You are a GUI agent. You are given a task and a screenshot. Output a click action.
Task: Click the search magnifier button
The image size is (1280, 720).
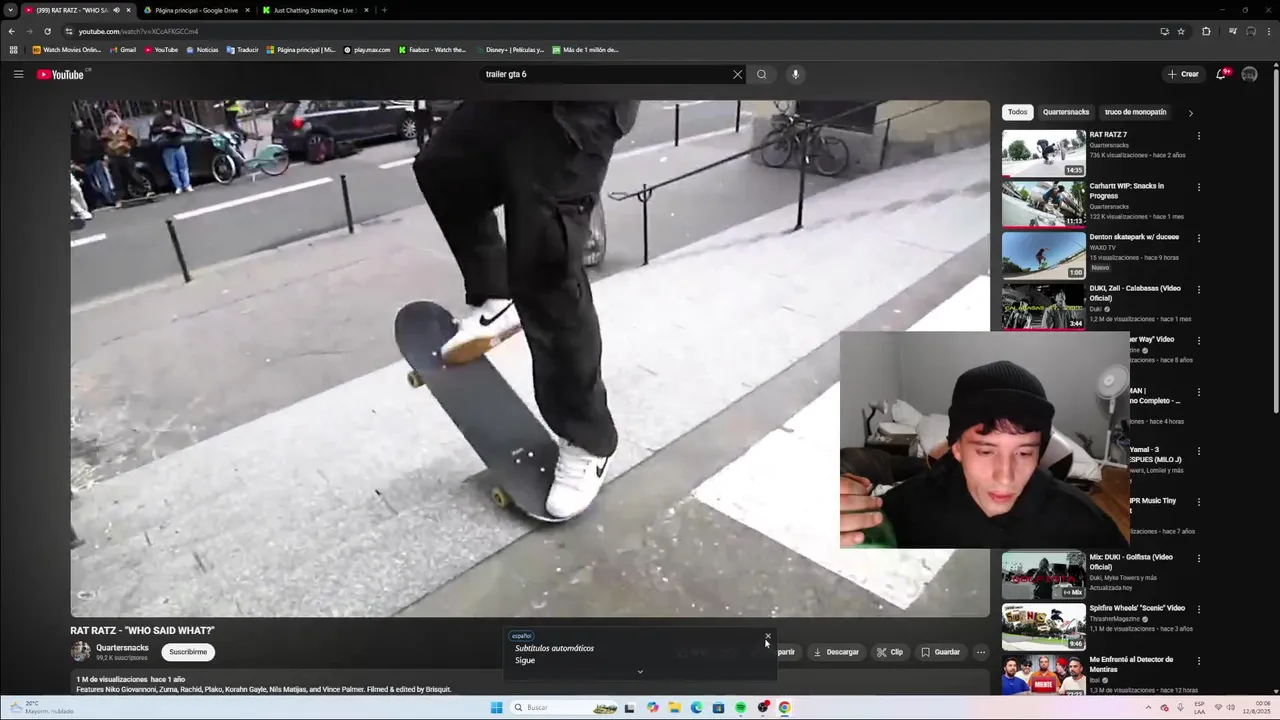762,74
